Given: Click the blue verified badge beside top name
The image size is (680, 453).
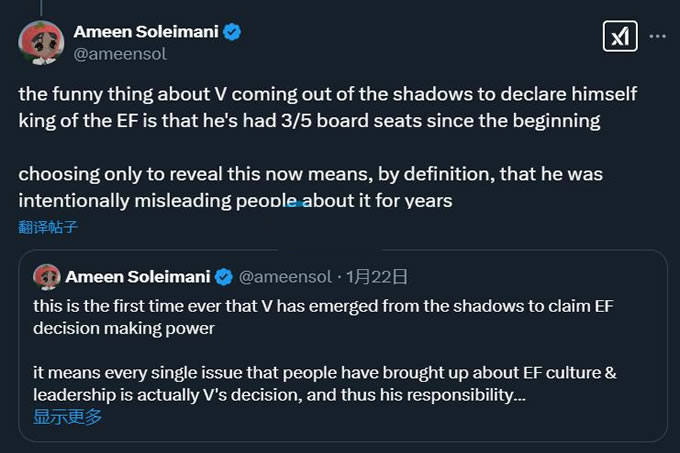Looking at the screenshot, I should (x=232, y=32).
